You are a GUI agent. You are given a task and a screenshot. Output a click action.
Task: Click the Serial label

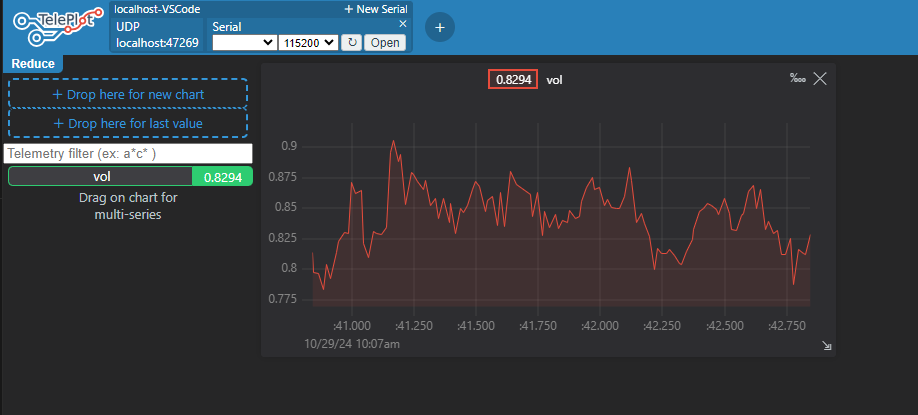click(x=227, y=27)
